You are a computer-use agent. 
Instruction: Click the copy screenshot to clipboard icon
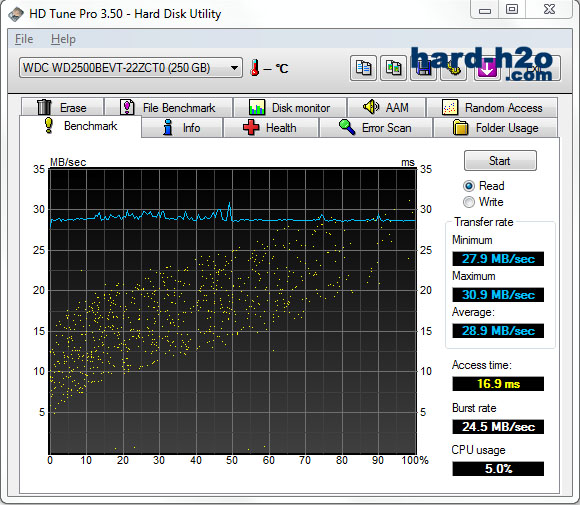[394, 68]
